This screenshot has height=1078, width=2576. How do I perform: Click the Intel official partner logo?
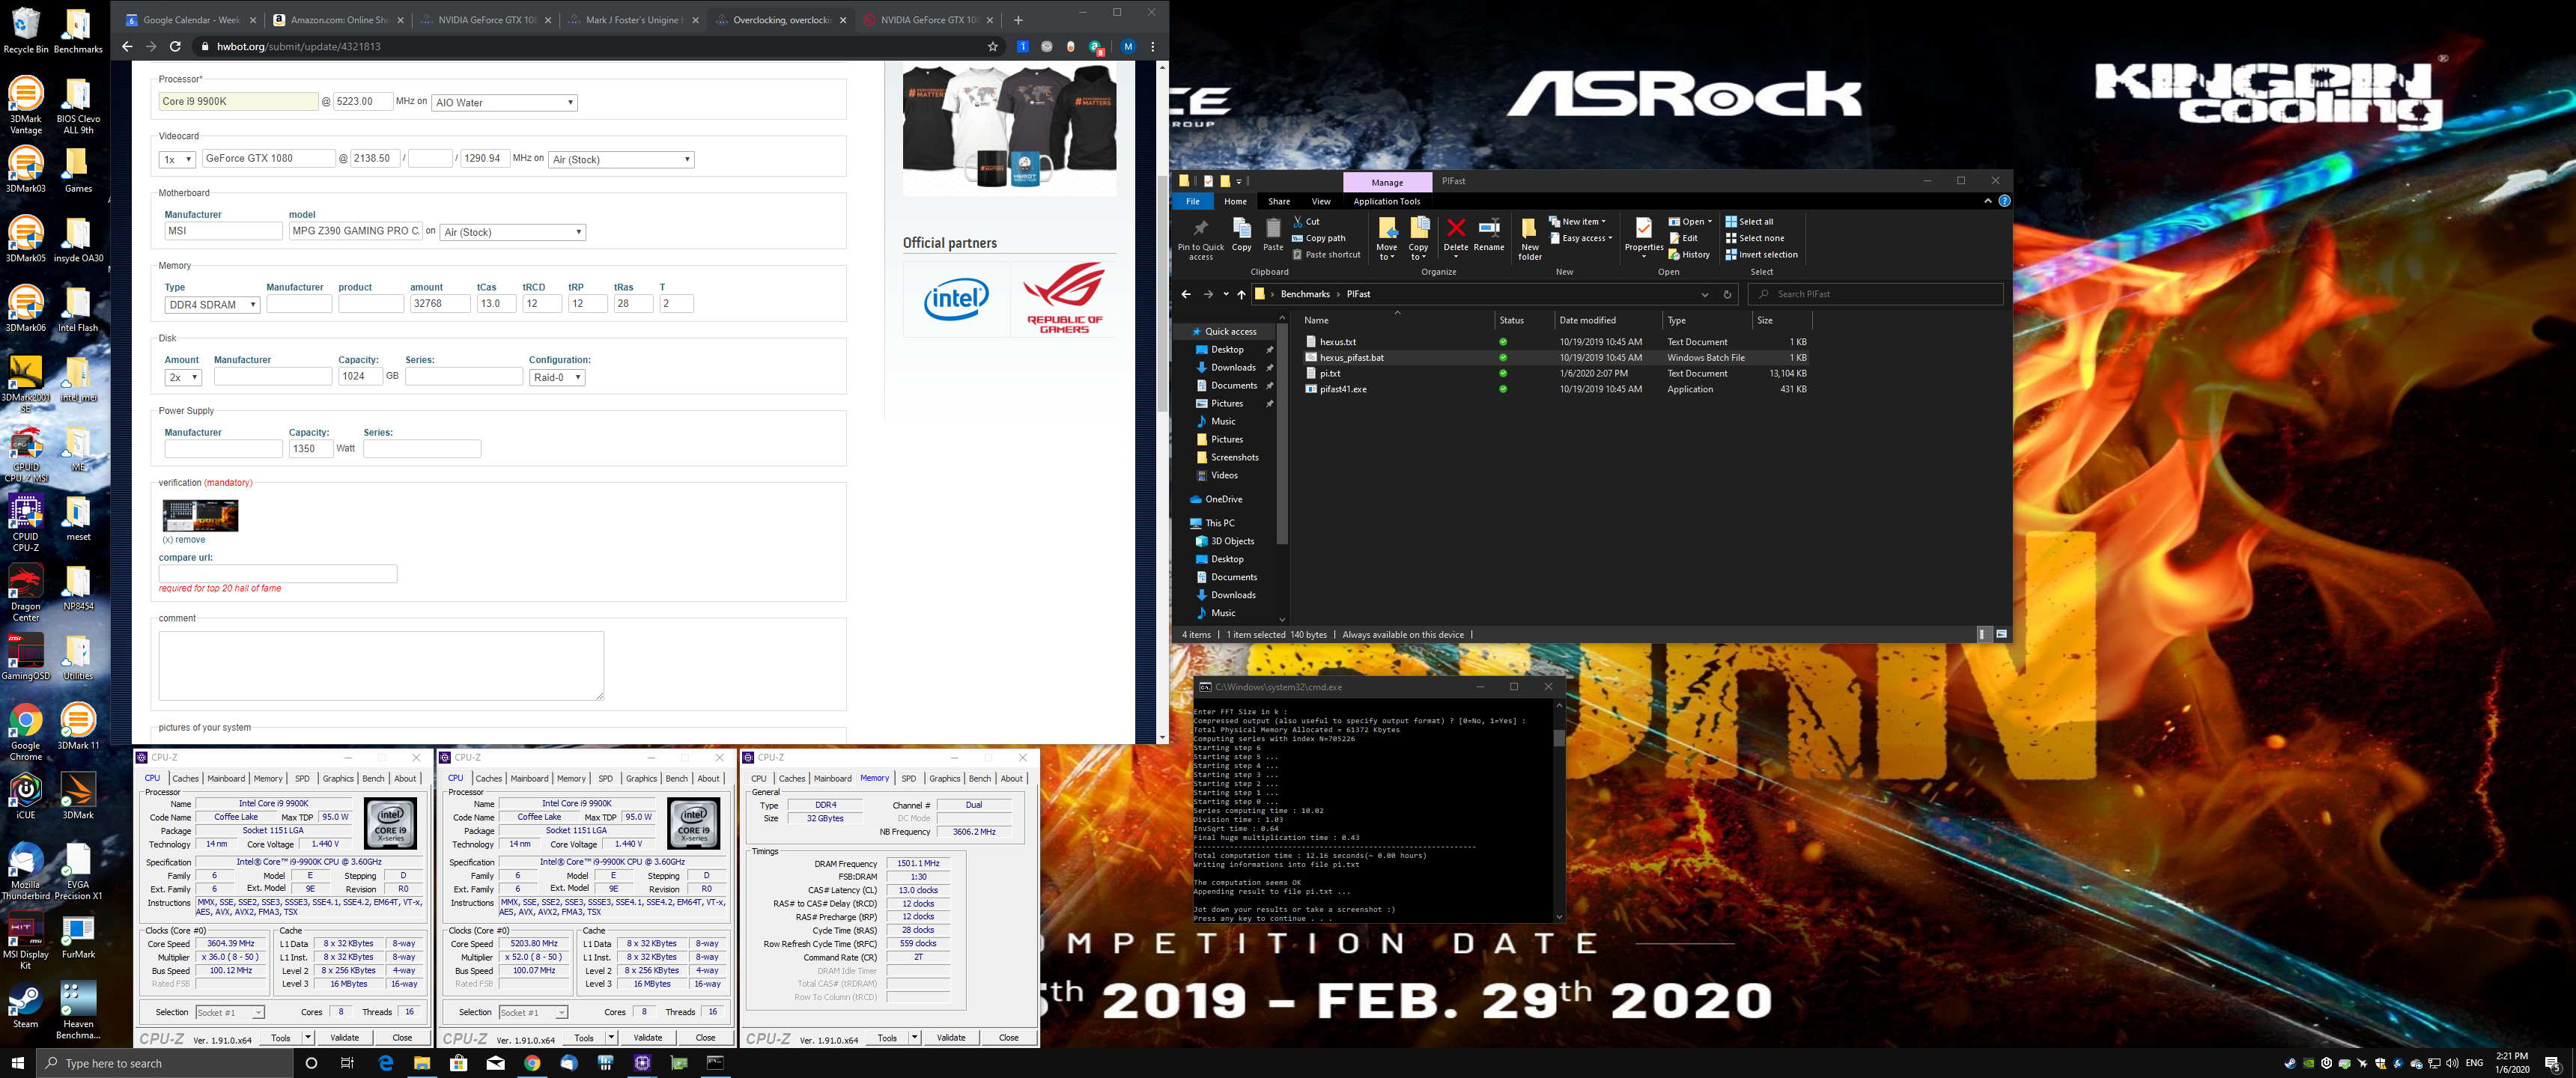point(956,299)
